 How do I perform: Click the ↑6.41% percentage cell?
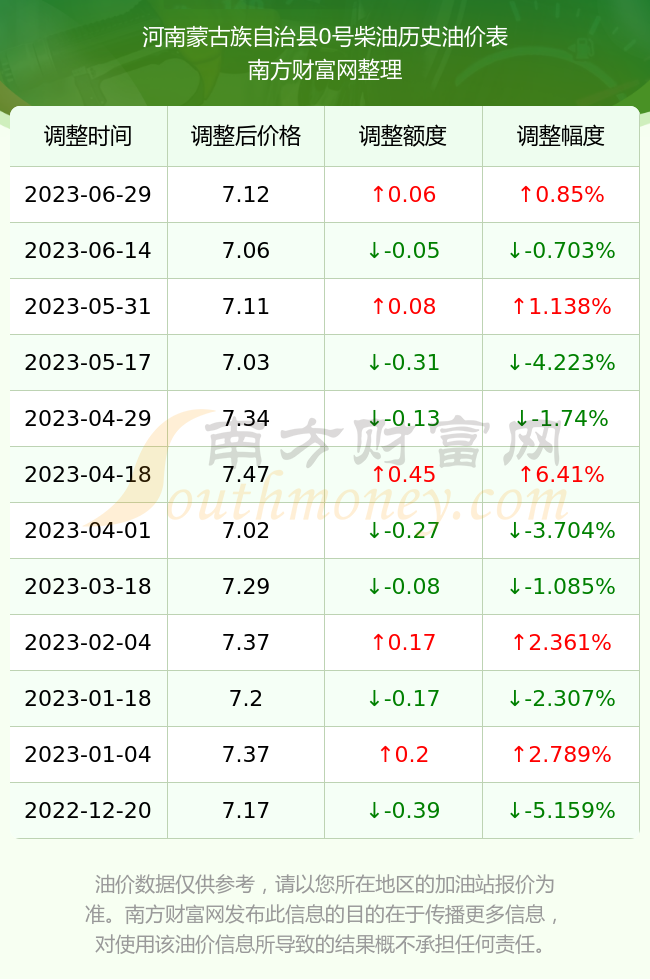(561, 474)
